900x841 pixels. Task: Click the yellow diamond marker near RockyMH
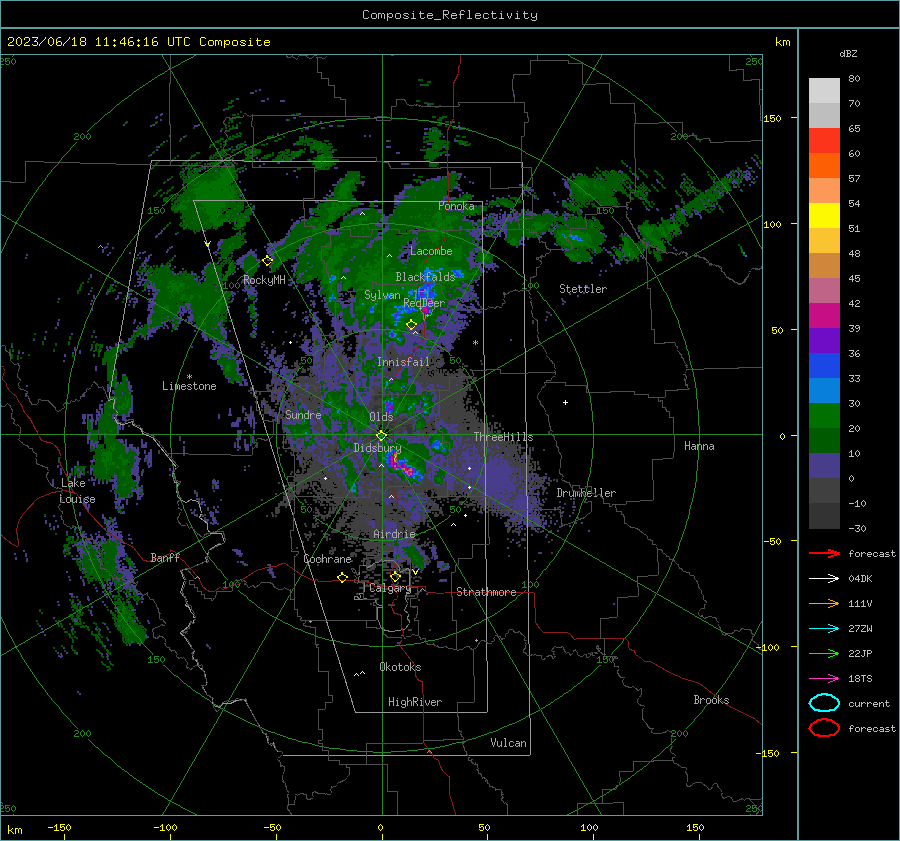pos(267,261)
